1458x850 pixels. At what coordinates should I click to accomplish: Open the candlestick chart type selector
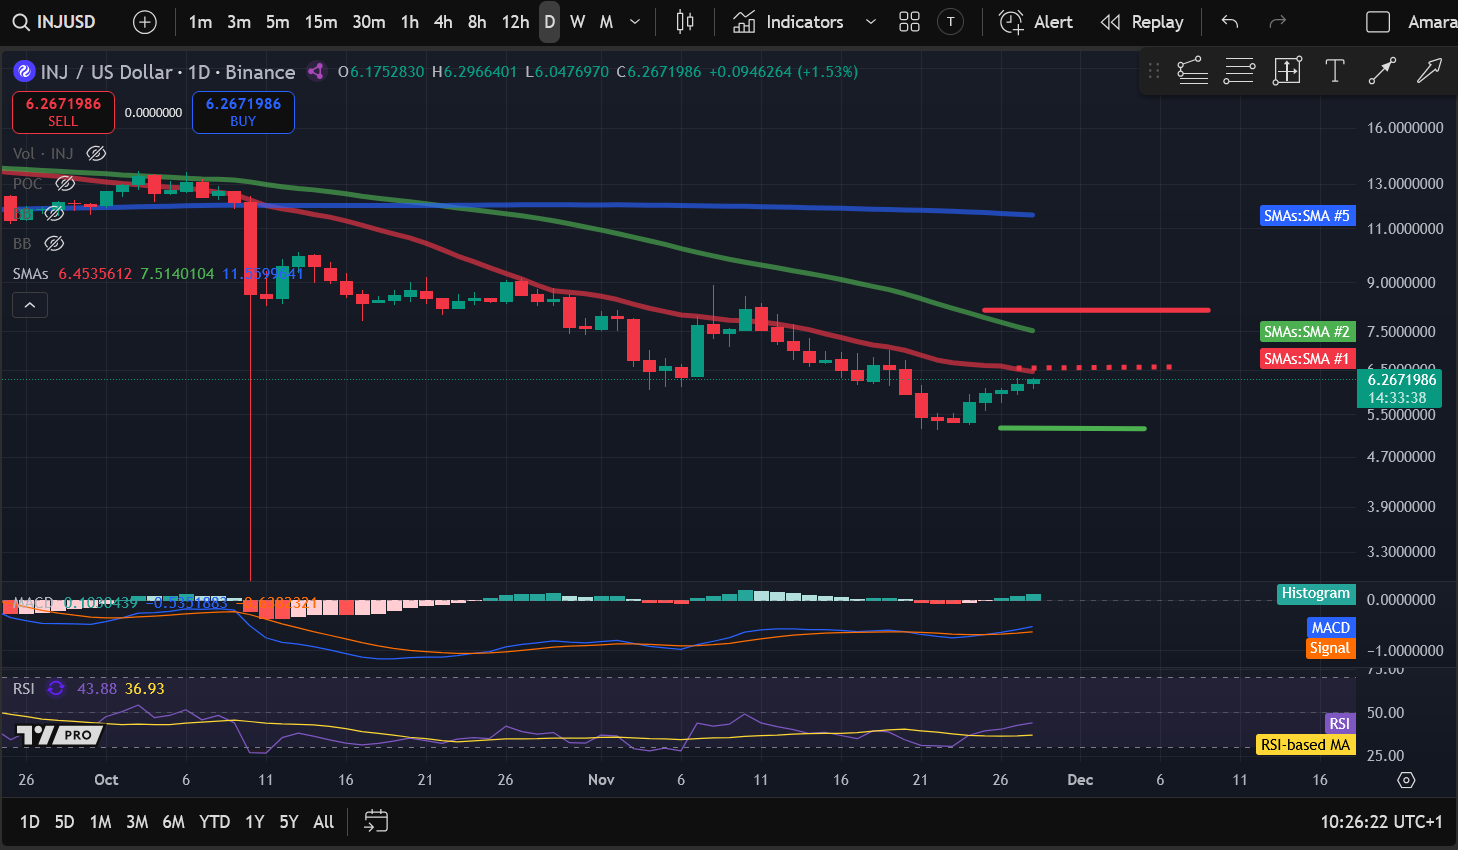click(x=685, y=22)
